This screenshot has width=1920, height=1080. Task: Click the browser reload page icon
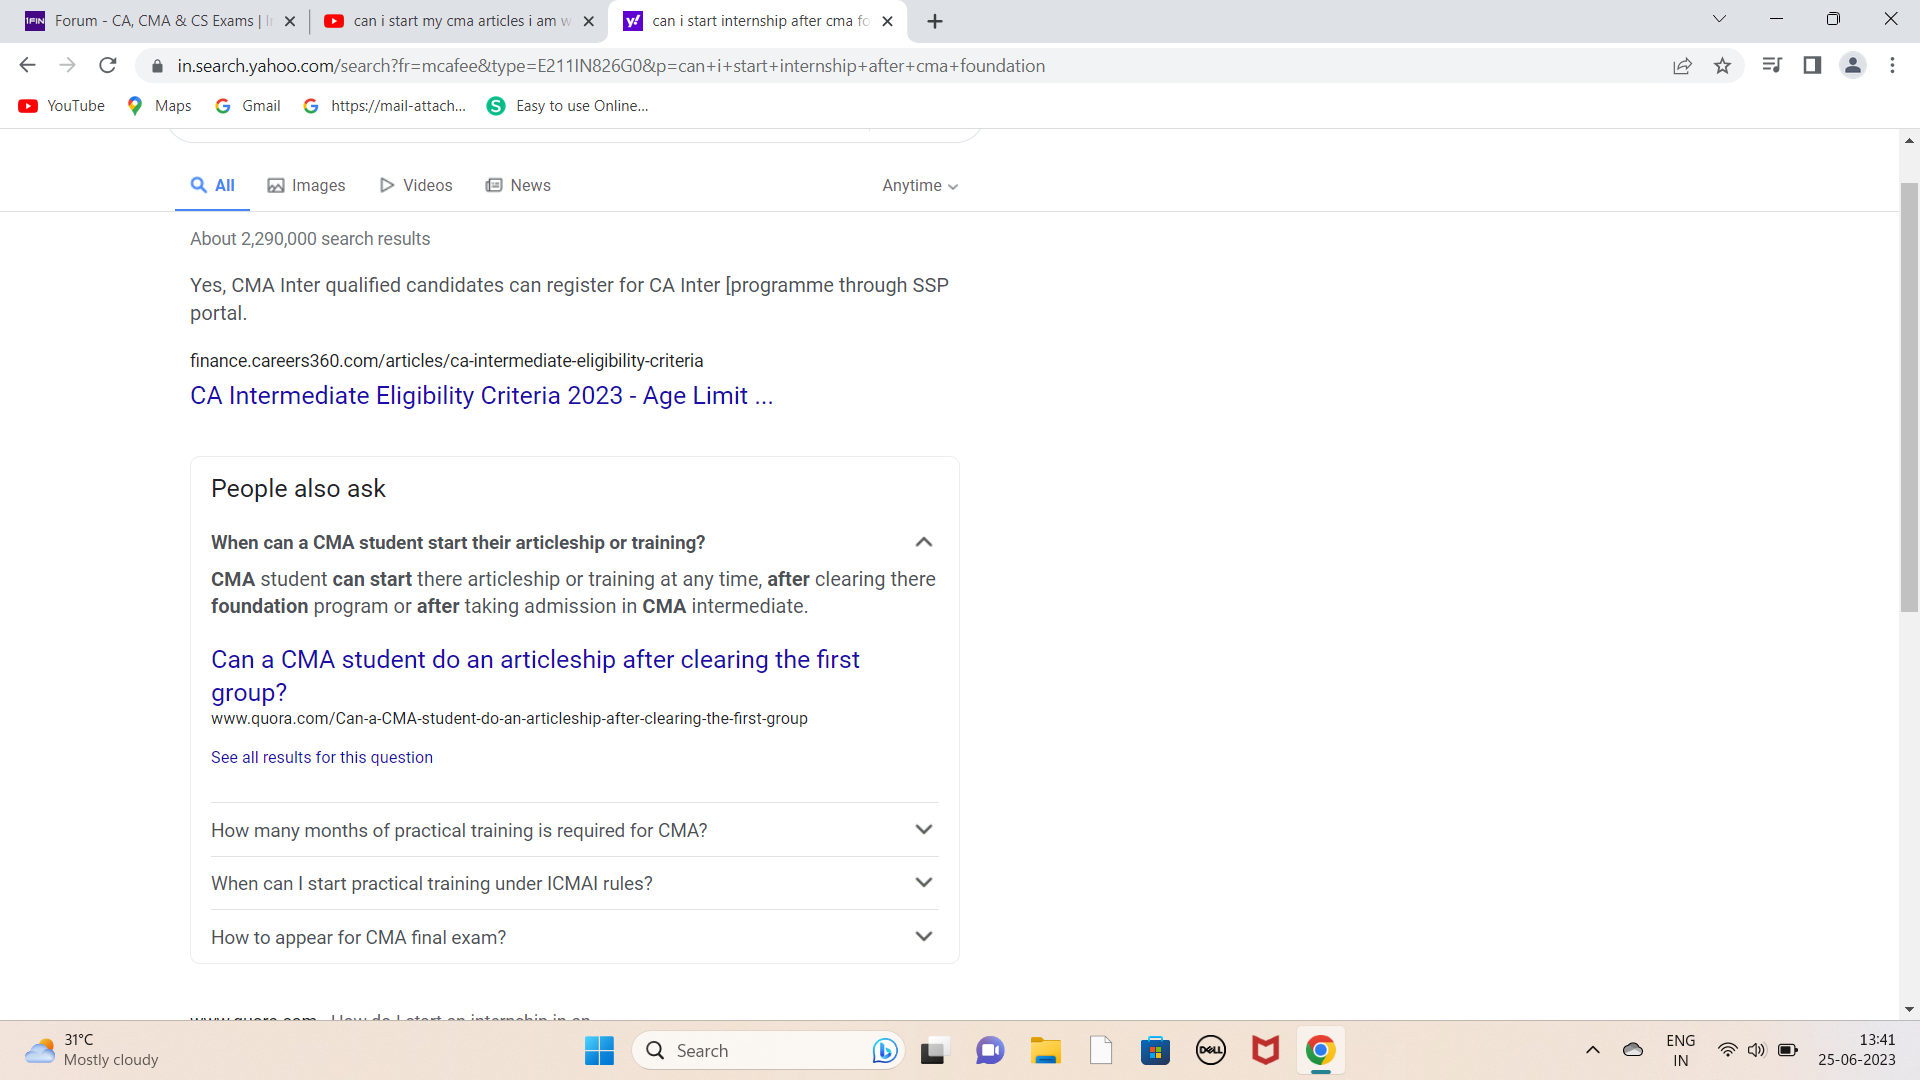pyautogui.click(x=108, y=66)
